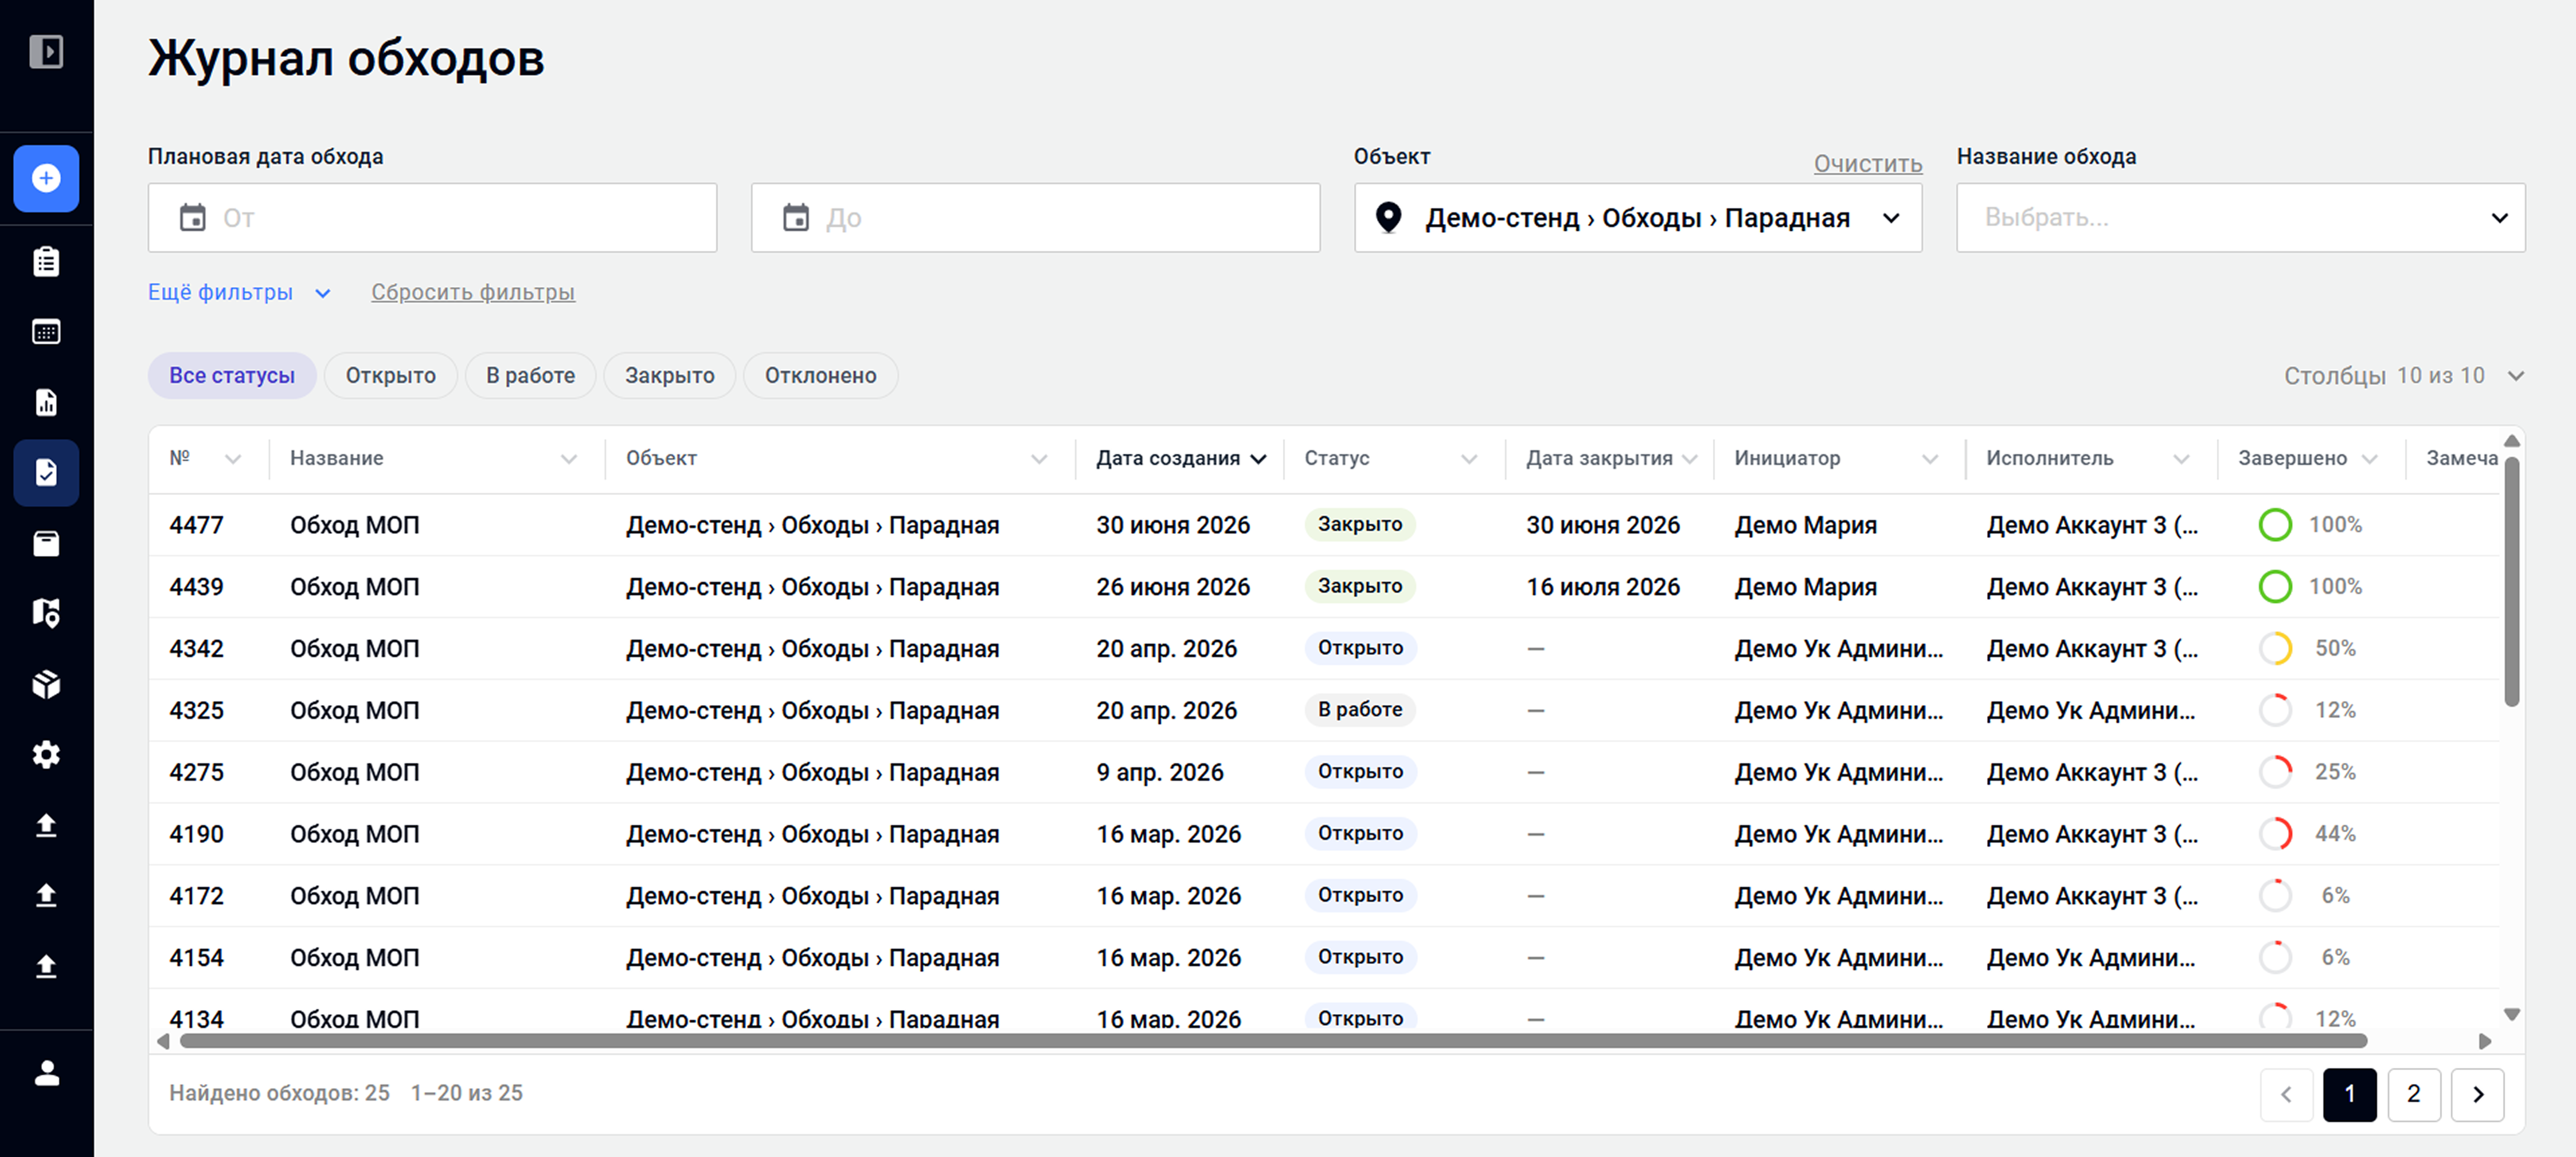
Task: Click row number 4325
Action: tap(196, 711)
